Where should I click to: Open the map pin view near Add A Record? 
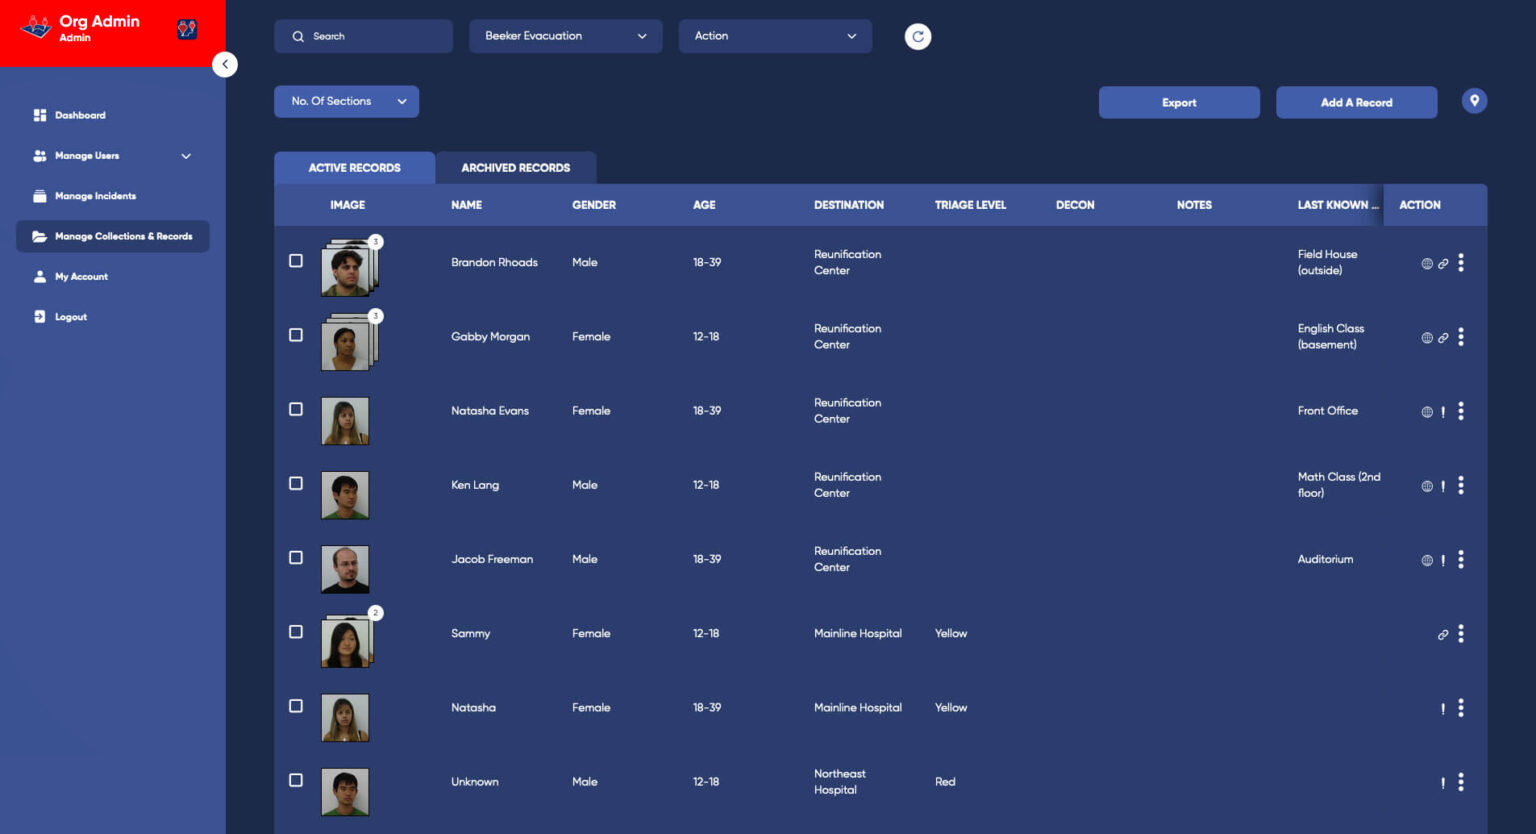coord(1474,101)
